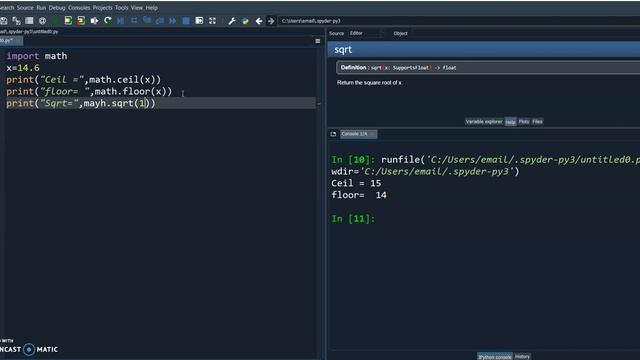Screen dimensions: 640x360
Task: Click the sqrt Definition box in Help
Action: tap(488, 68)
